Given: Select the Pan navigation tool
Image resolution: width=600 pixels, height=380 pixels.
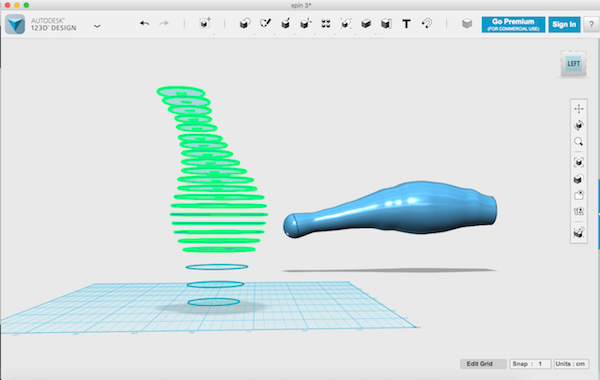Looking at the screenshot, I should tap(579, 109).
